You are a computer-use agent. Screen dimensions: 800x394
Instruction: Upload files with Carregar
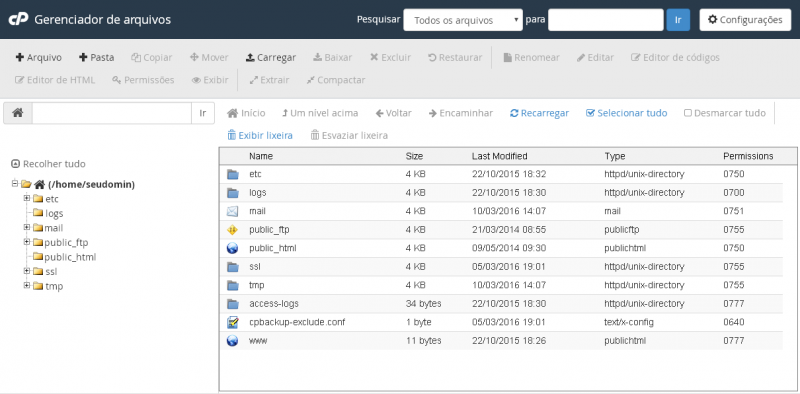270,58
